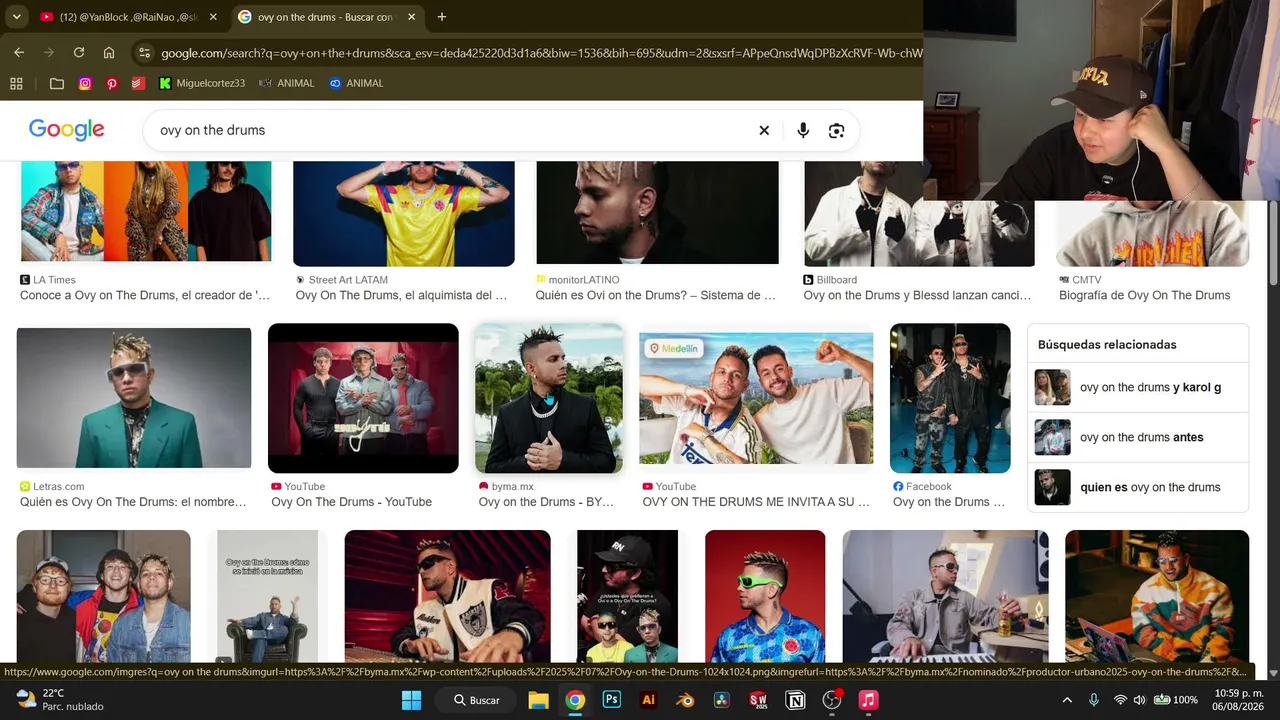
Task: Switch to the YouTube YanBlock tab
Action: [x=128, y=17]
